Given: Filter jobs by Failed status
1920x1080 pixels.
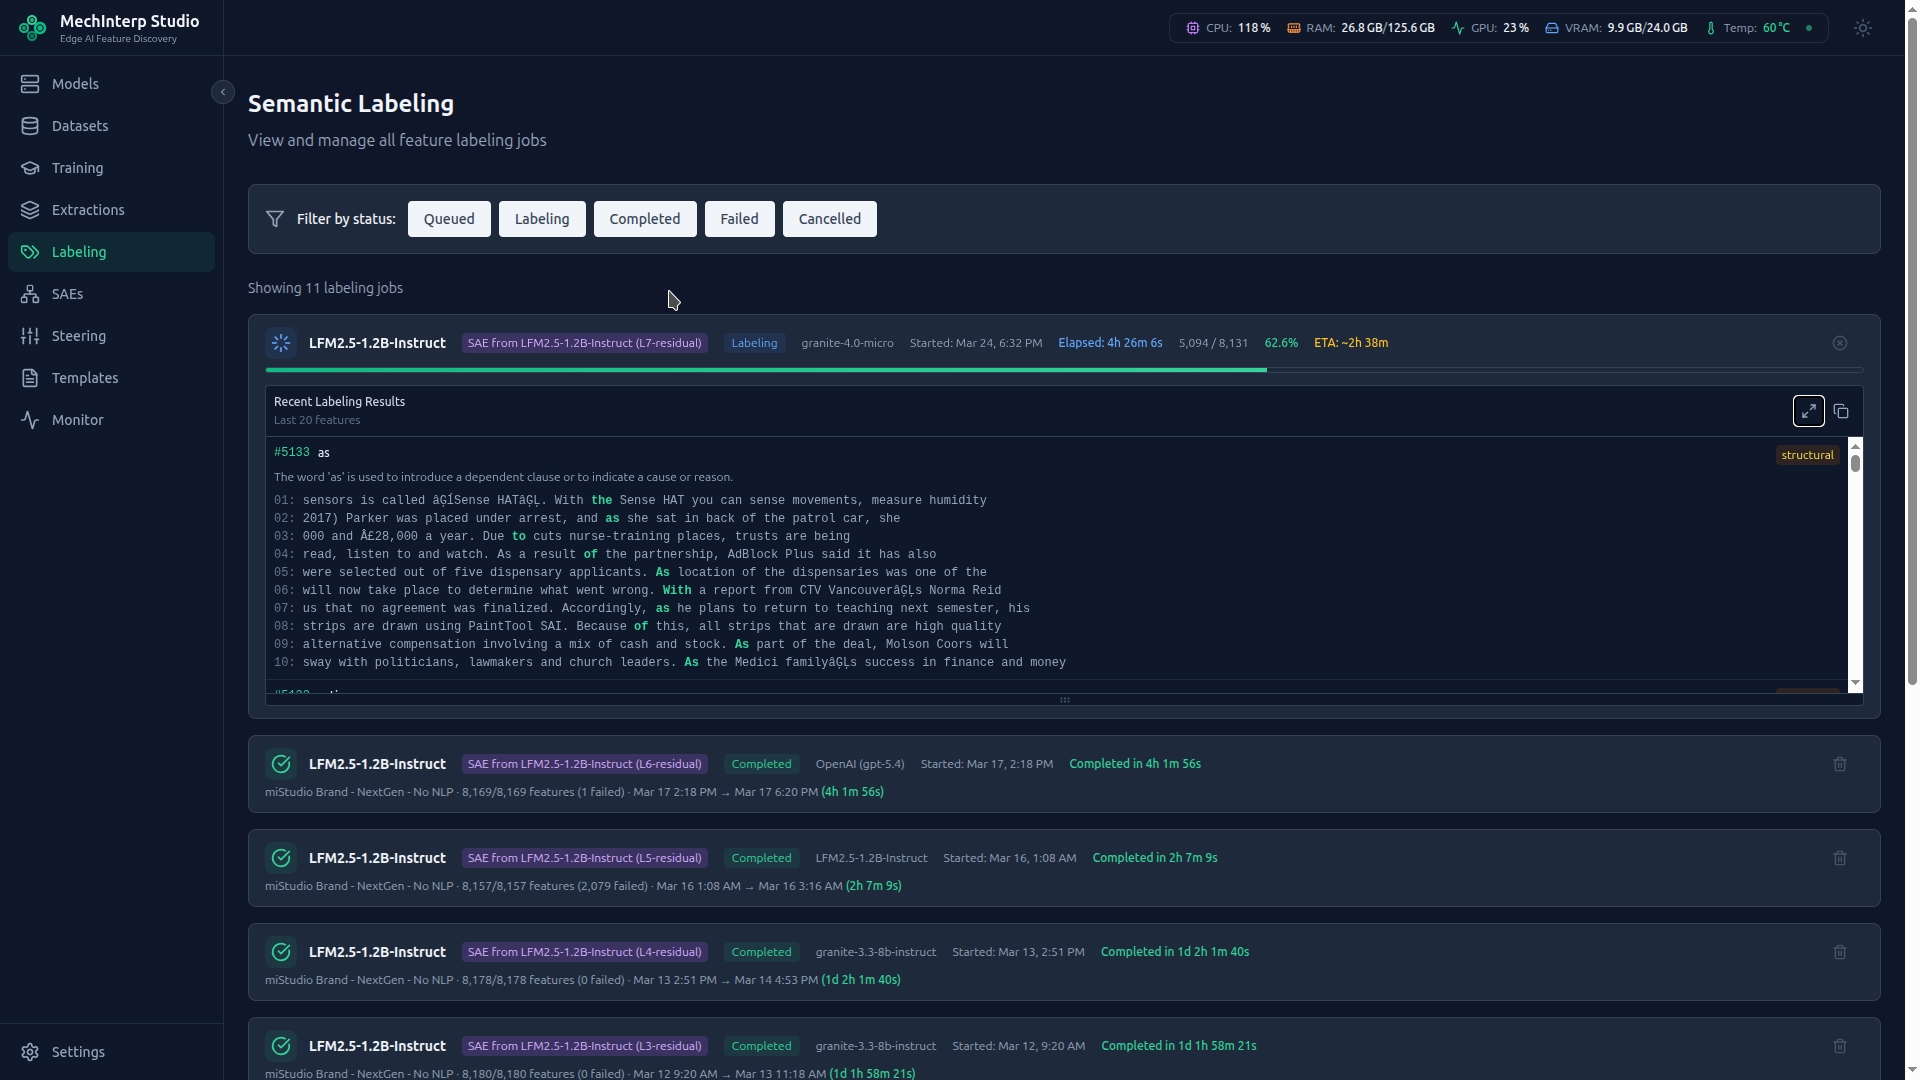Looking at the screenshot, I should (x=739, y=219).
